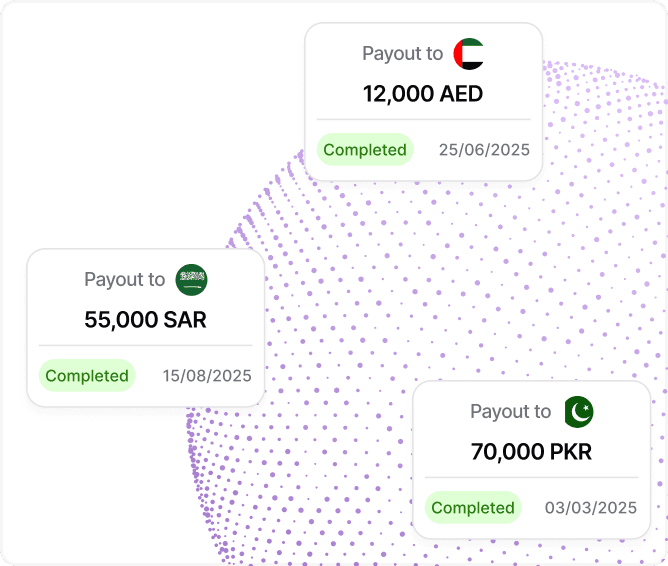Click "Payout to" label on PKR card

(x=510, y=412)
